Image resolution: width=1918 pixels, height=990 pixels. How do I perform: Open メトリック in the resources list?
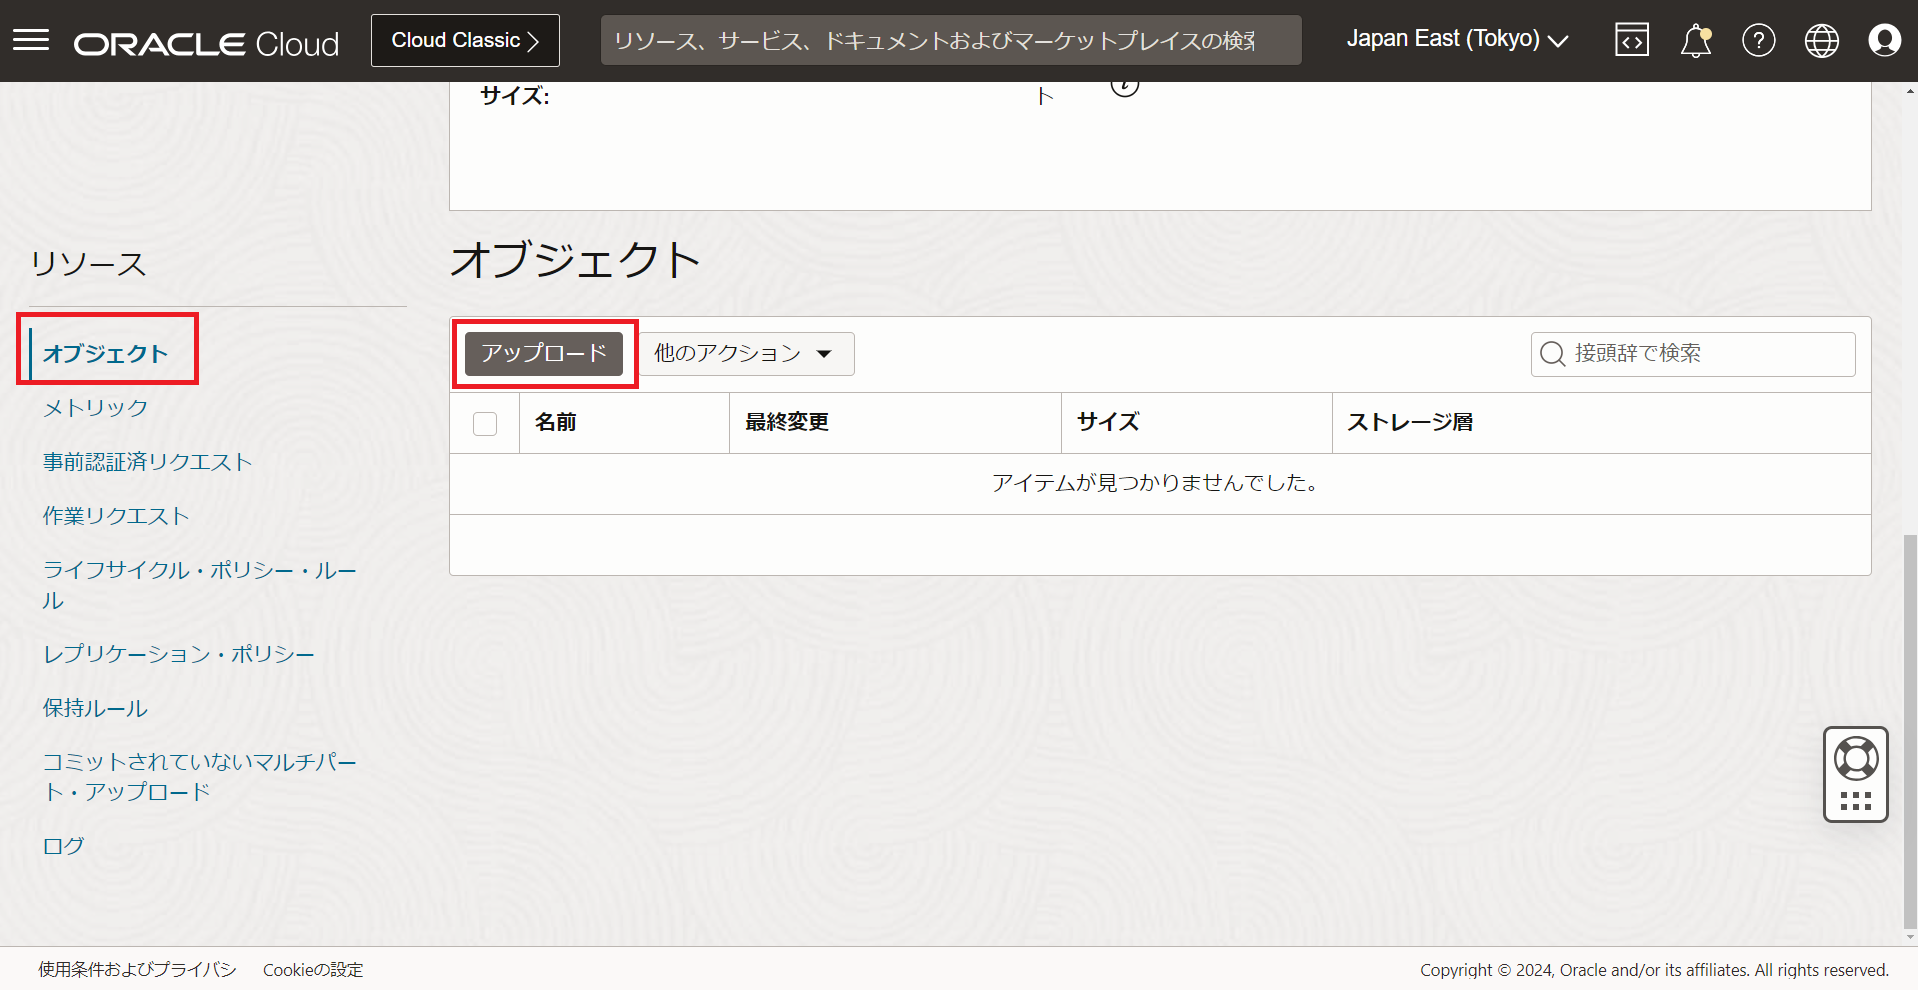point(95,408)
